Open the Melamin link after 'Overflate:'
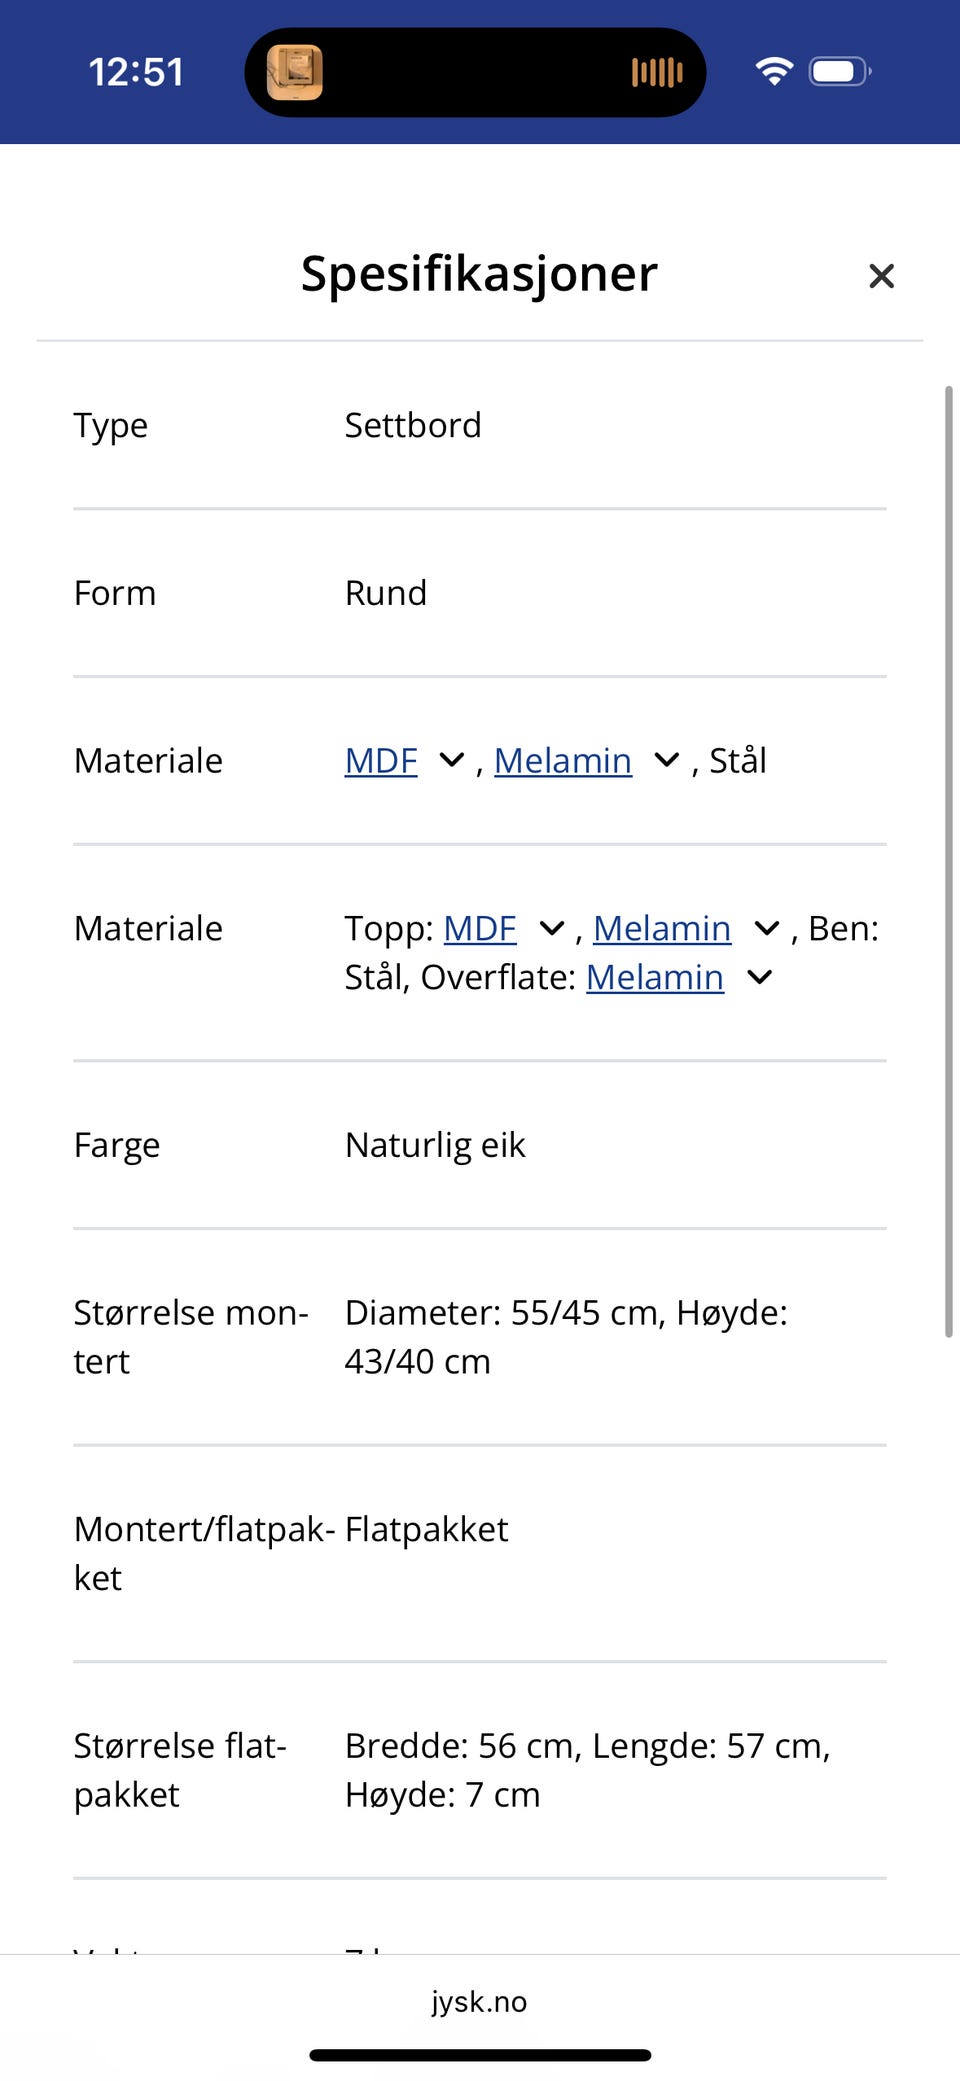This screenshot has width=960, height=2081. [655, 978]
